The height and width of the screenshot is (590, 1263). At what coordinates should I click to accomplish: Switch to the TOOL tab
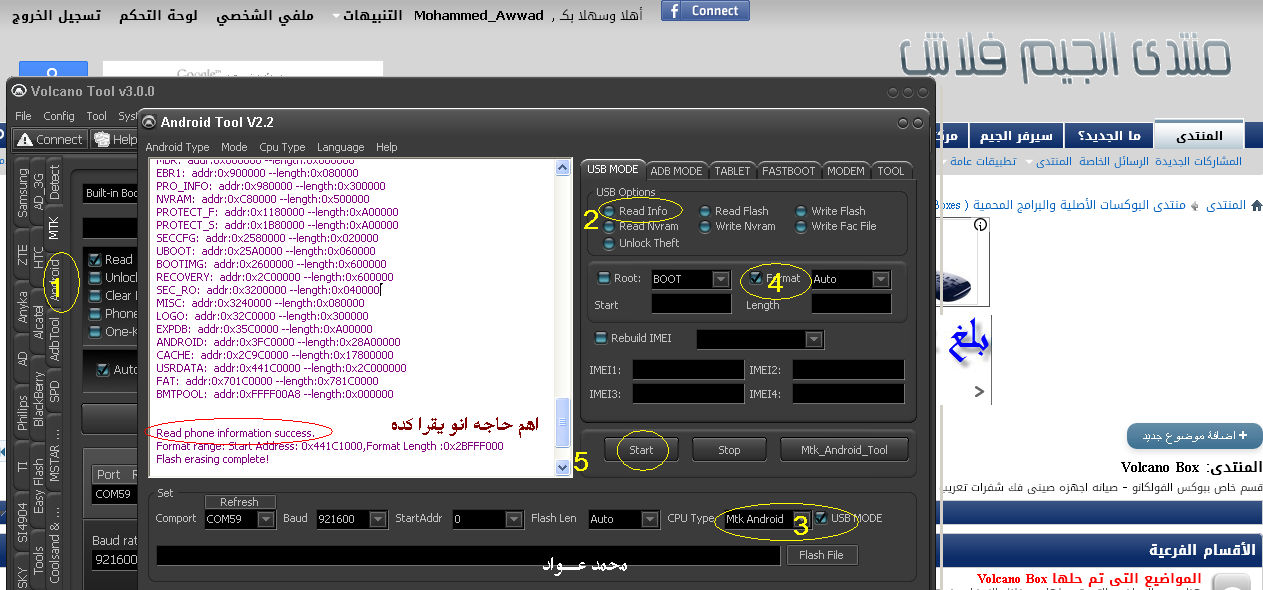pos(891,171)
